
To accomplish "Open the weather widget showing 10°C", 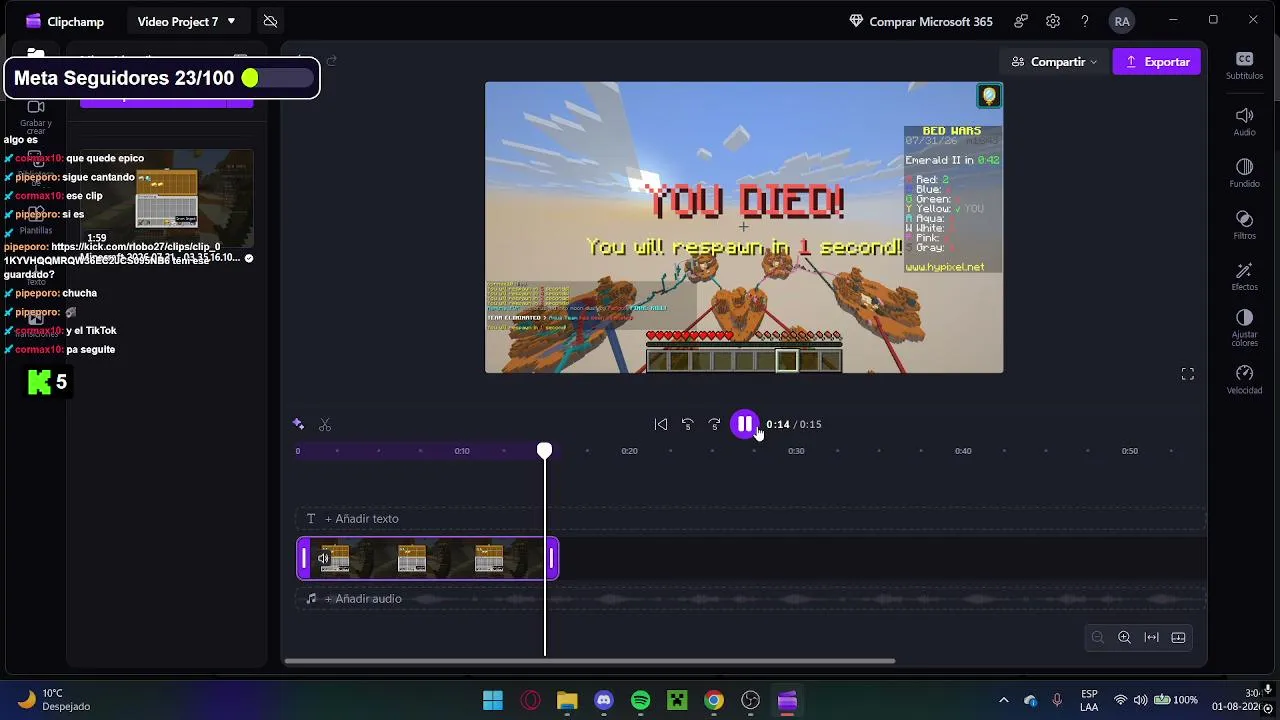I will pyautogui.click(x=55, y=700).
